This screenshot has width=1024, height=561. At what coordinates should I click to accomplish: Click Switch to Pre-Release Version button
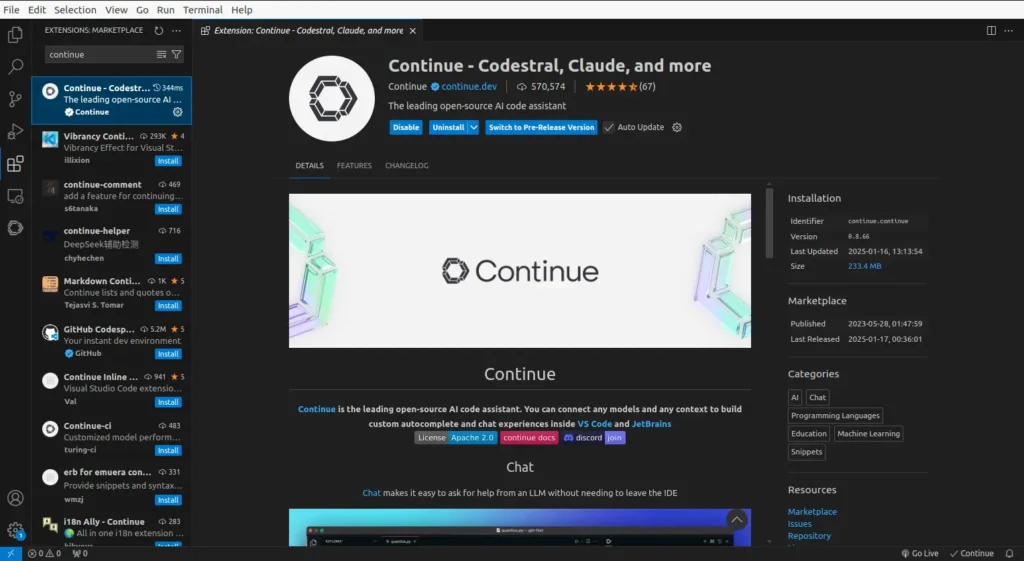(541, 127)
